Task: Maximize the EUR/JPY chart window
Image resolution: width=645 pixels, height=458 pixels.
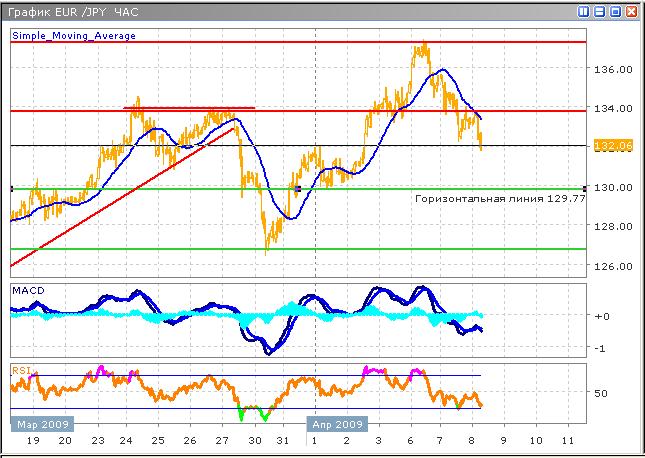Action: 615,13
